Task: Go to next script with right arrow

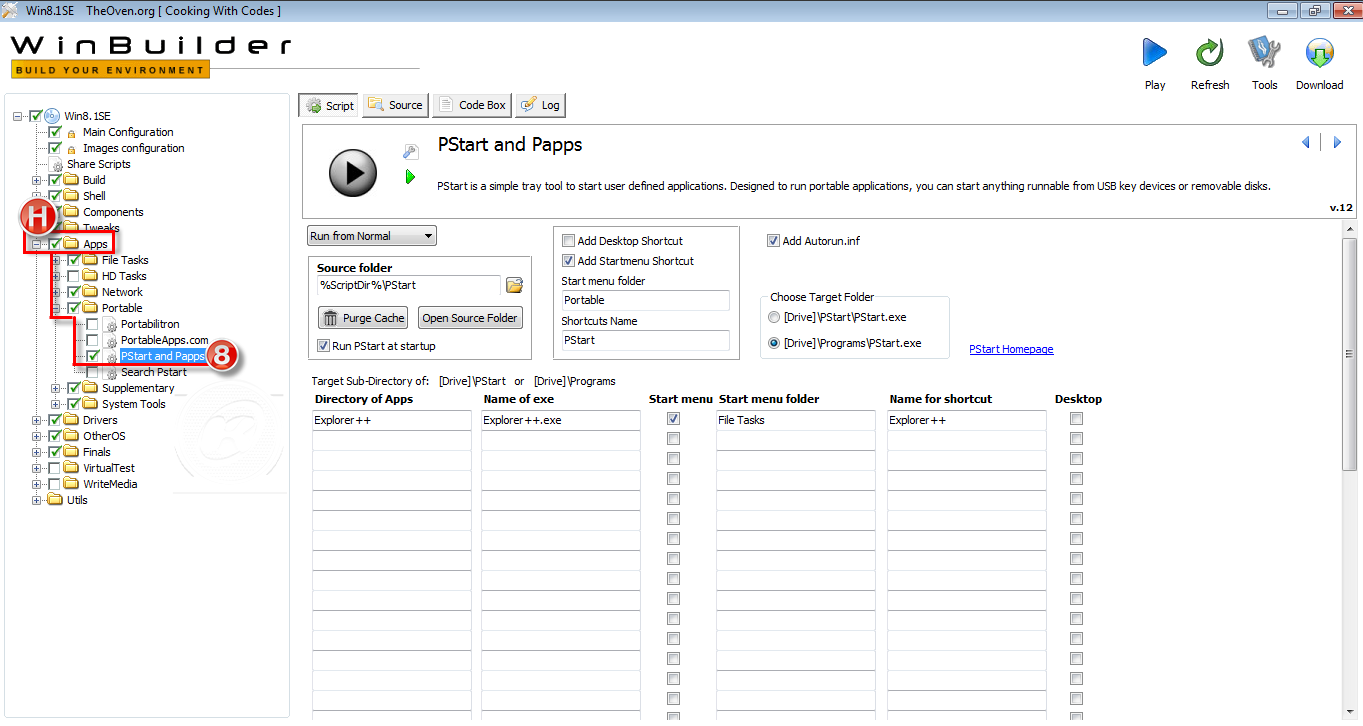Action: (1337, 143)
